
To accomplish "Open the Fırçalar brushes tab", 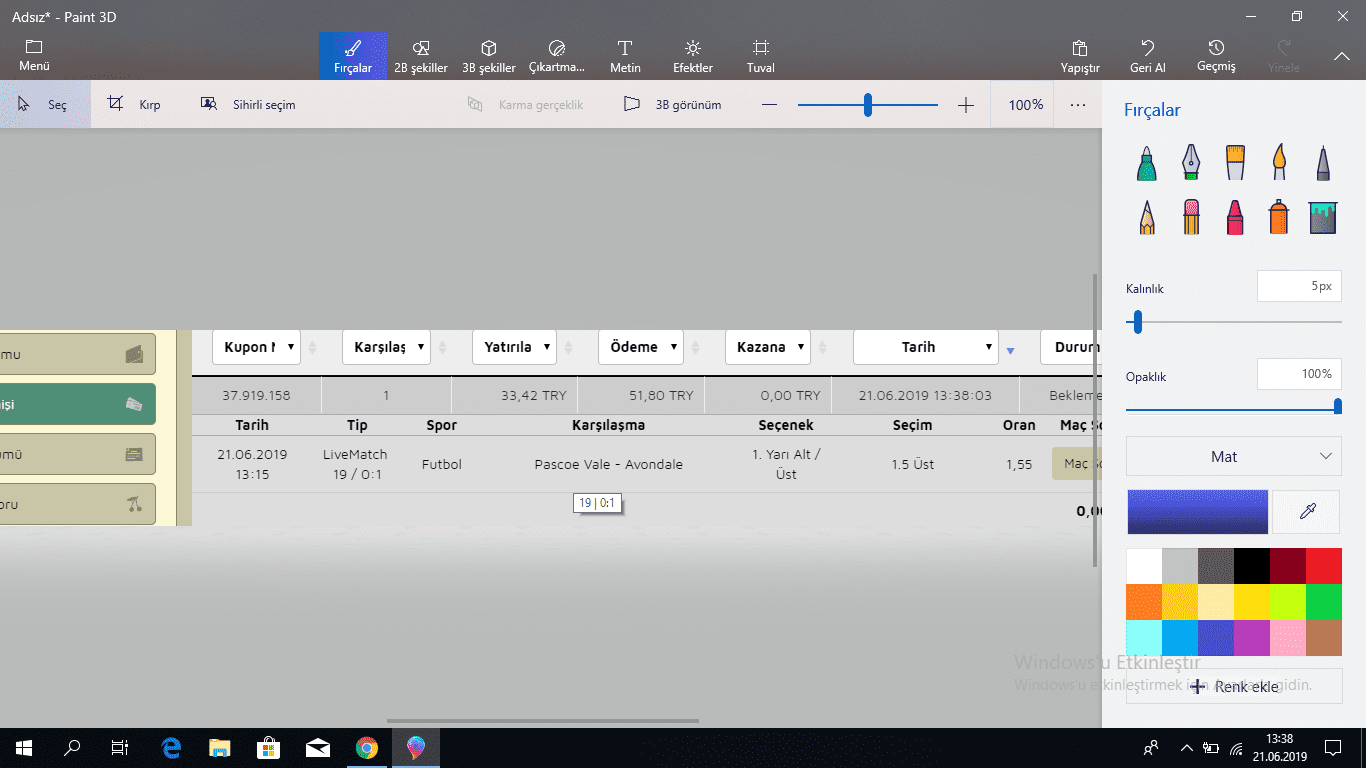I will pyautogui.click(x=353, y=56).
